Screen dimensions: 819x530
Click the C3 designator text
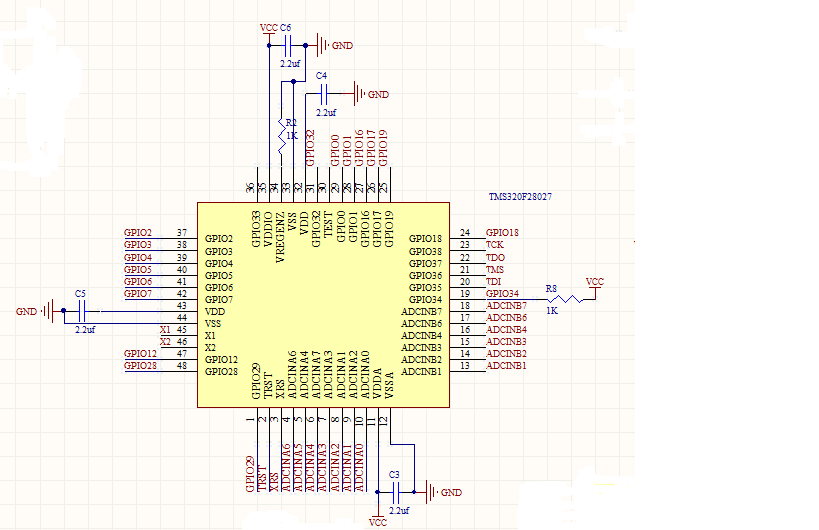(x=394, y=475)
